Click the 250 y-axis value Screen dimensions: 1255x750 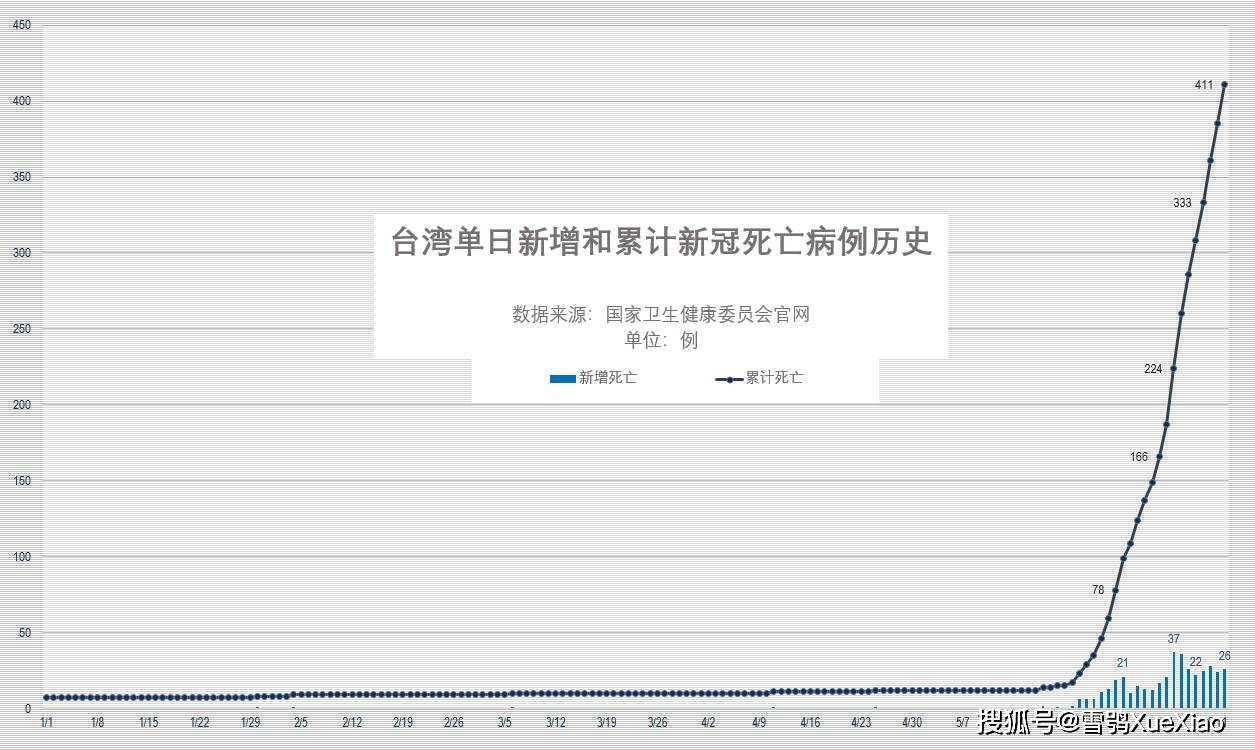[x=23, y=329]
